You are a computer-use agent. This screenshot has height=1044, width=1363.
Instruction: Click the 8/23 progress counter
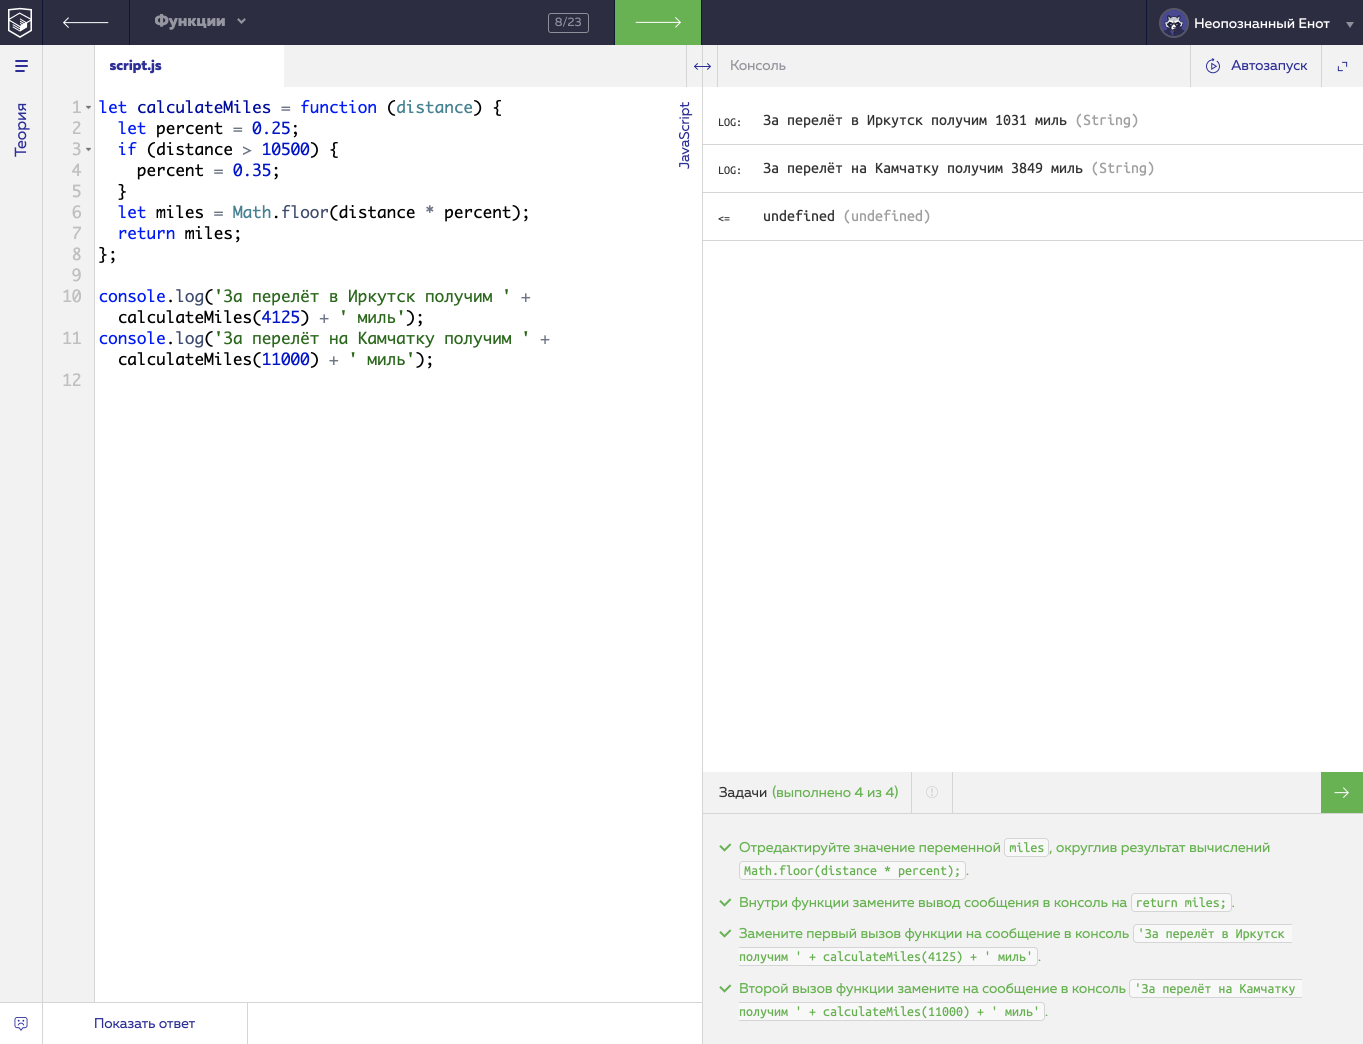coord(568,22)
